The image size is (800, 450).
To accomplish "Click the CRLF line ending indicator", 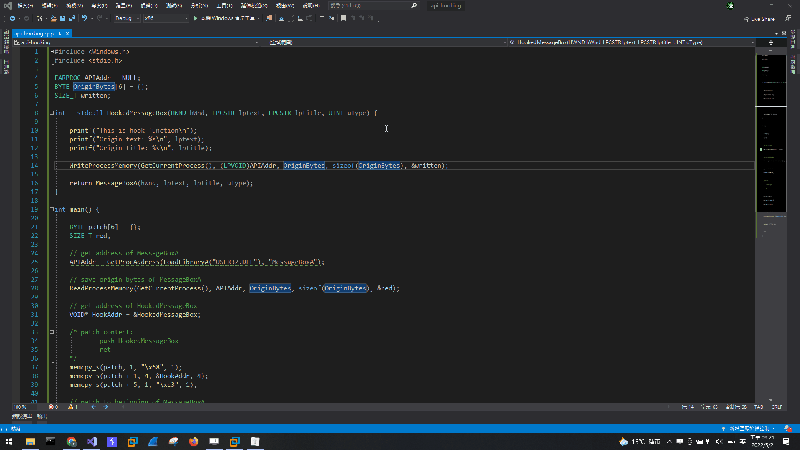I will coord(777,407).
